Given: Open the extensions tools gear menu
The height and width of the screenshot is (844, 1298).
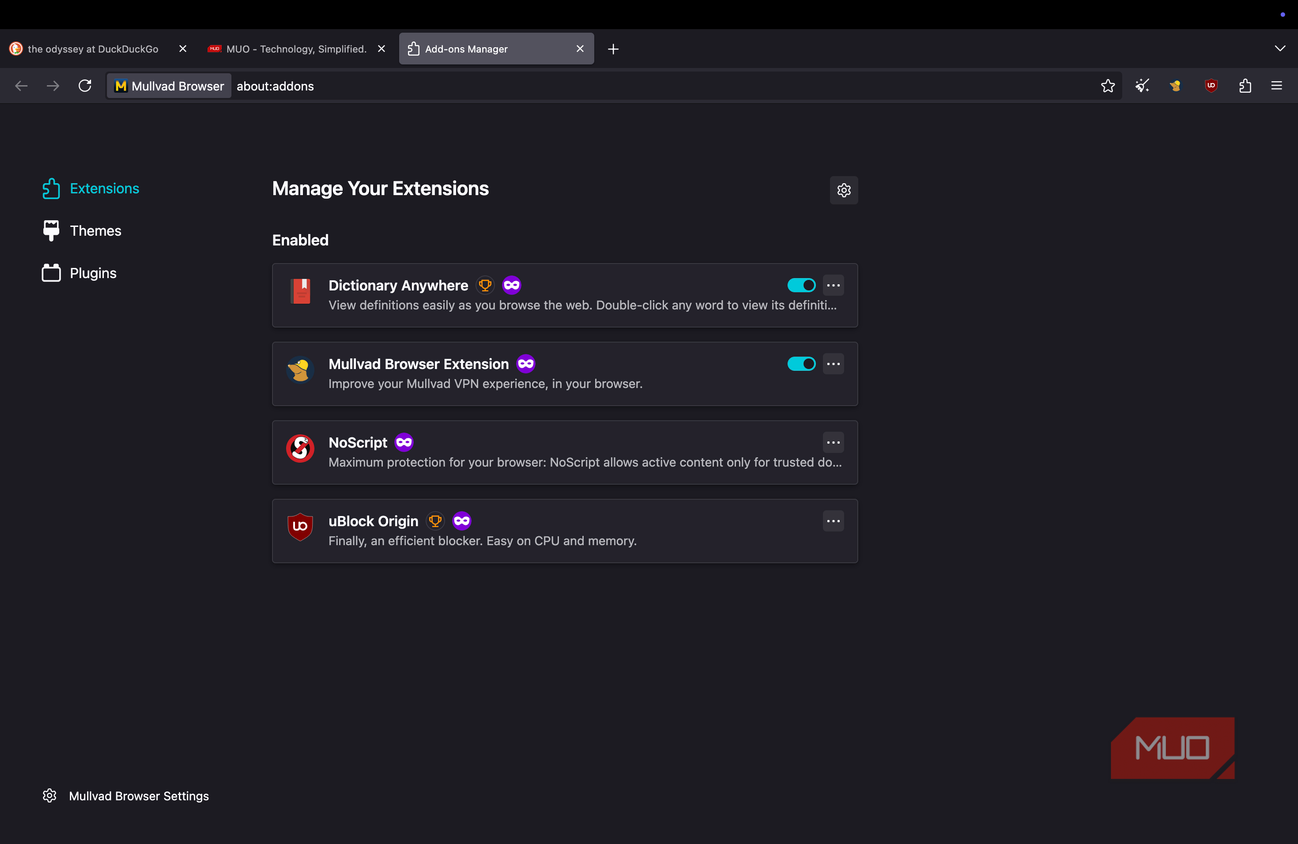Looking at the screenshot, I should tap(844, 190).
